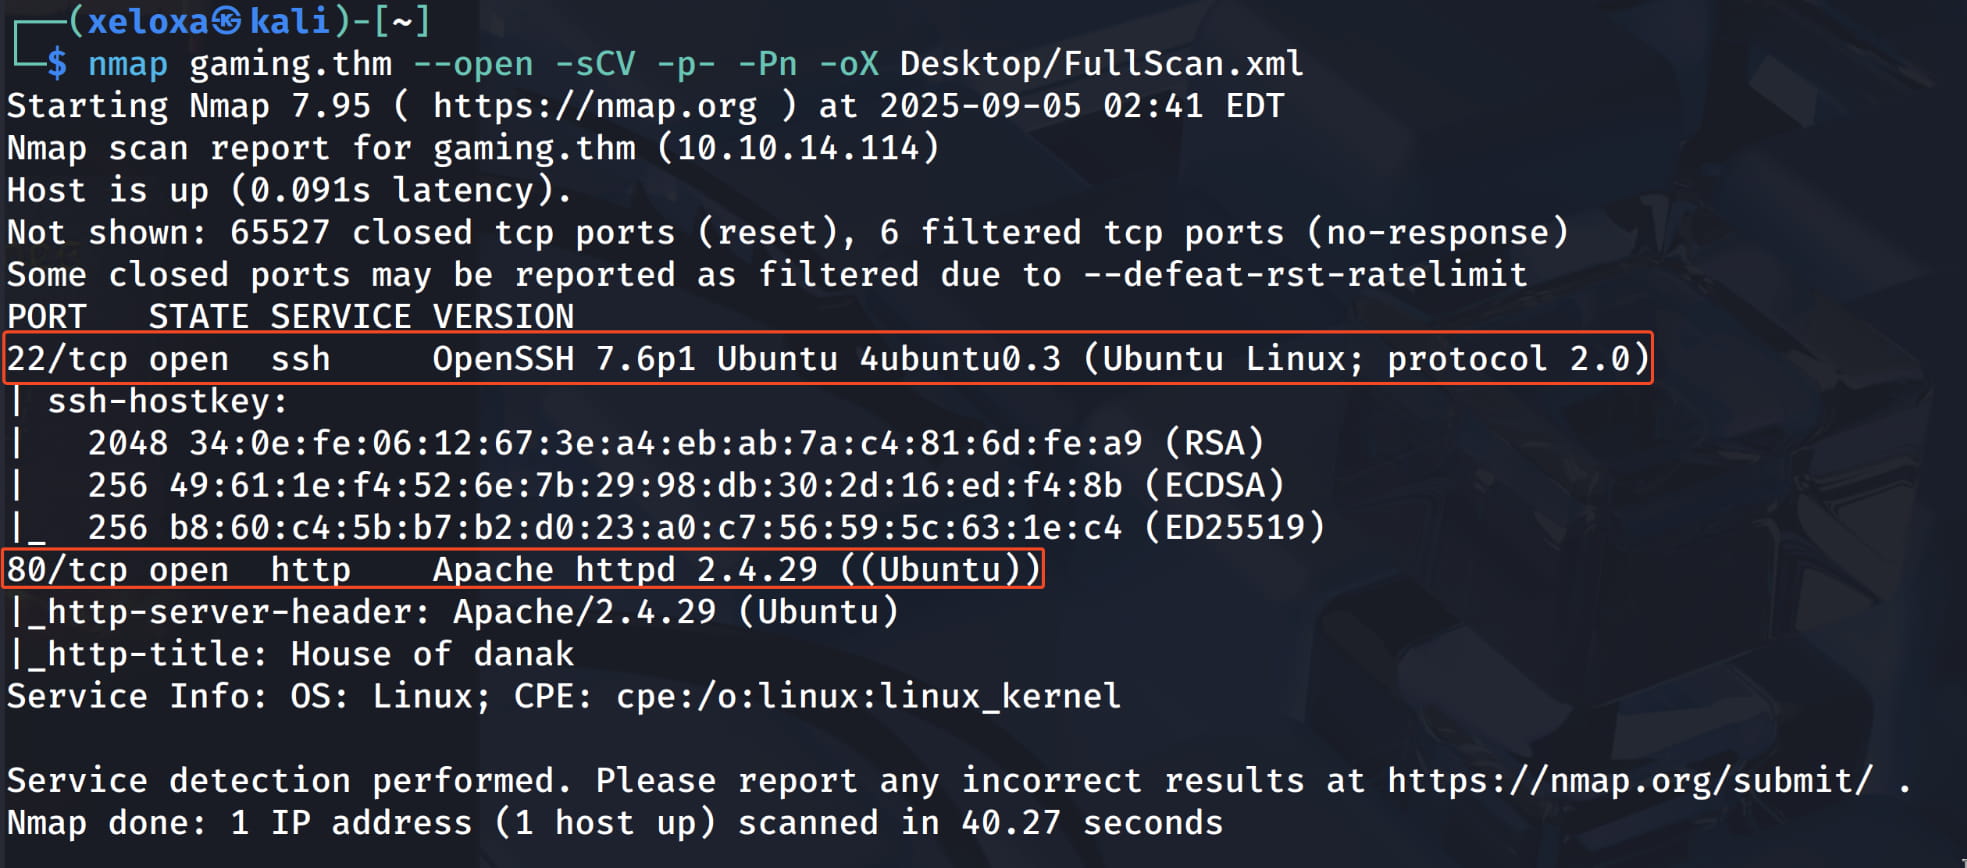This screenshot has width=1967, height=868.
Task: Click the ECDSA hostkey fingerprint line
Action: coord(685,485)
